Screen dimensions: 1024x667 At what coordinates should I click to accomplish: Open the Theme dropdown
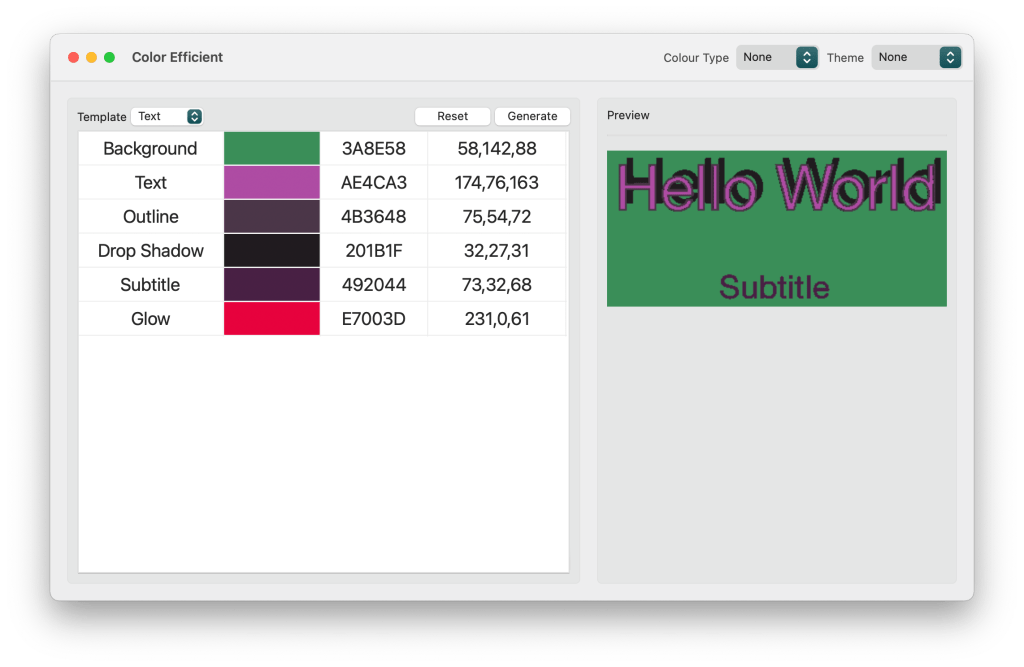pos(915,58)
